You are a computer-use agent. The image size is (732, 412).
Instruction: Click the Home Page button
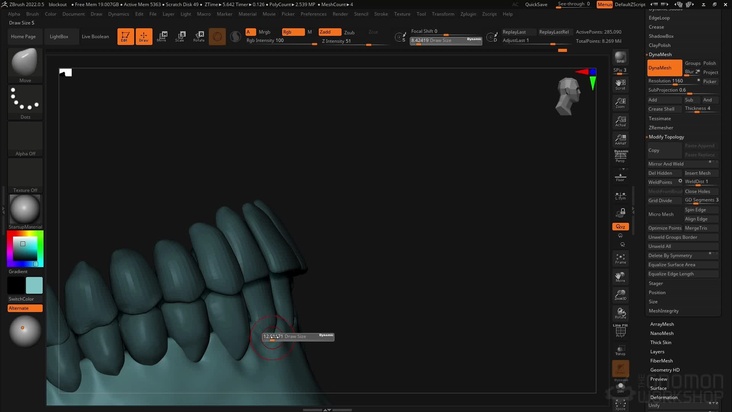tap(23, 36)
